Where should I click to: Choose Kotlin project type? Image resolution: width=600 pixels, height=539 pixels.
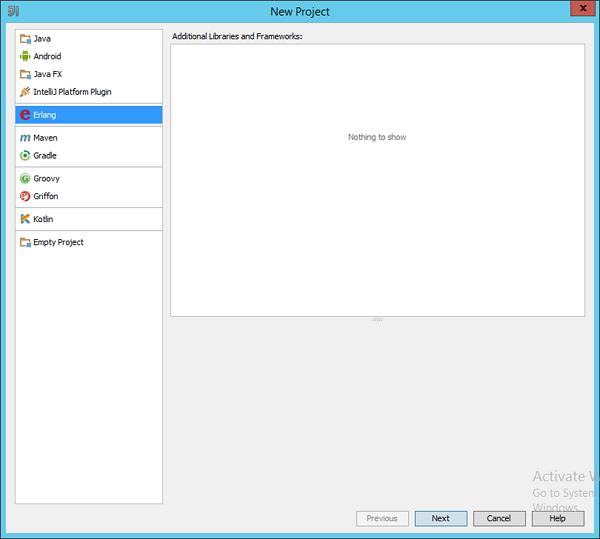point(89,219)
